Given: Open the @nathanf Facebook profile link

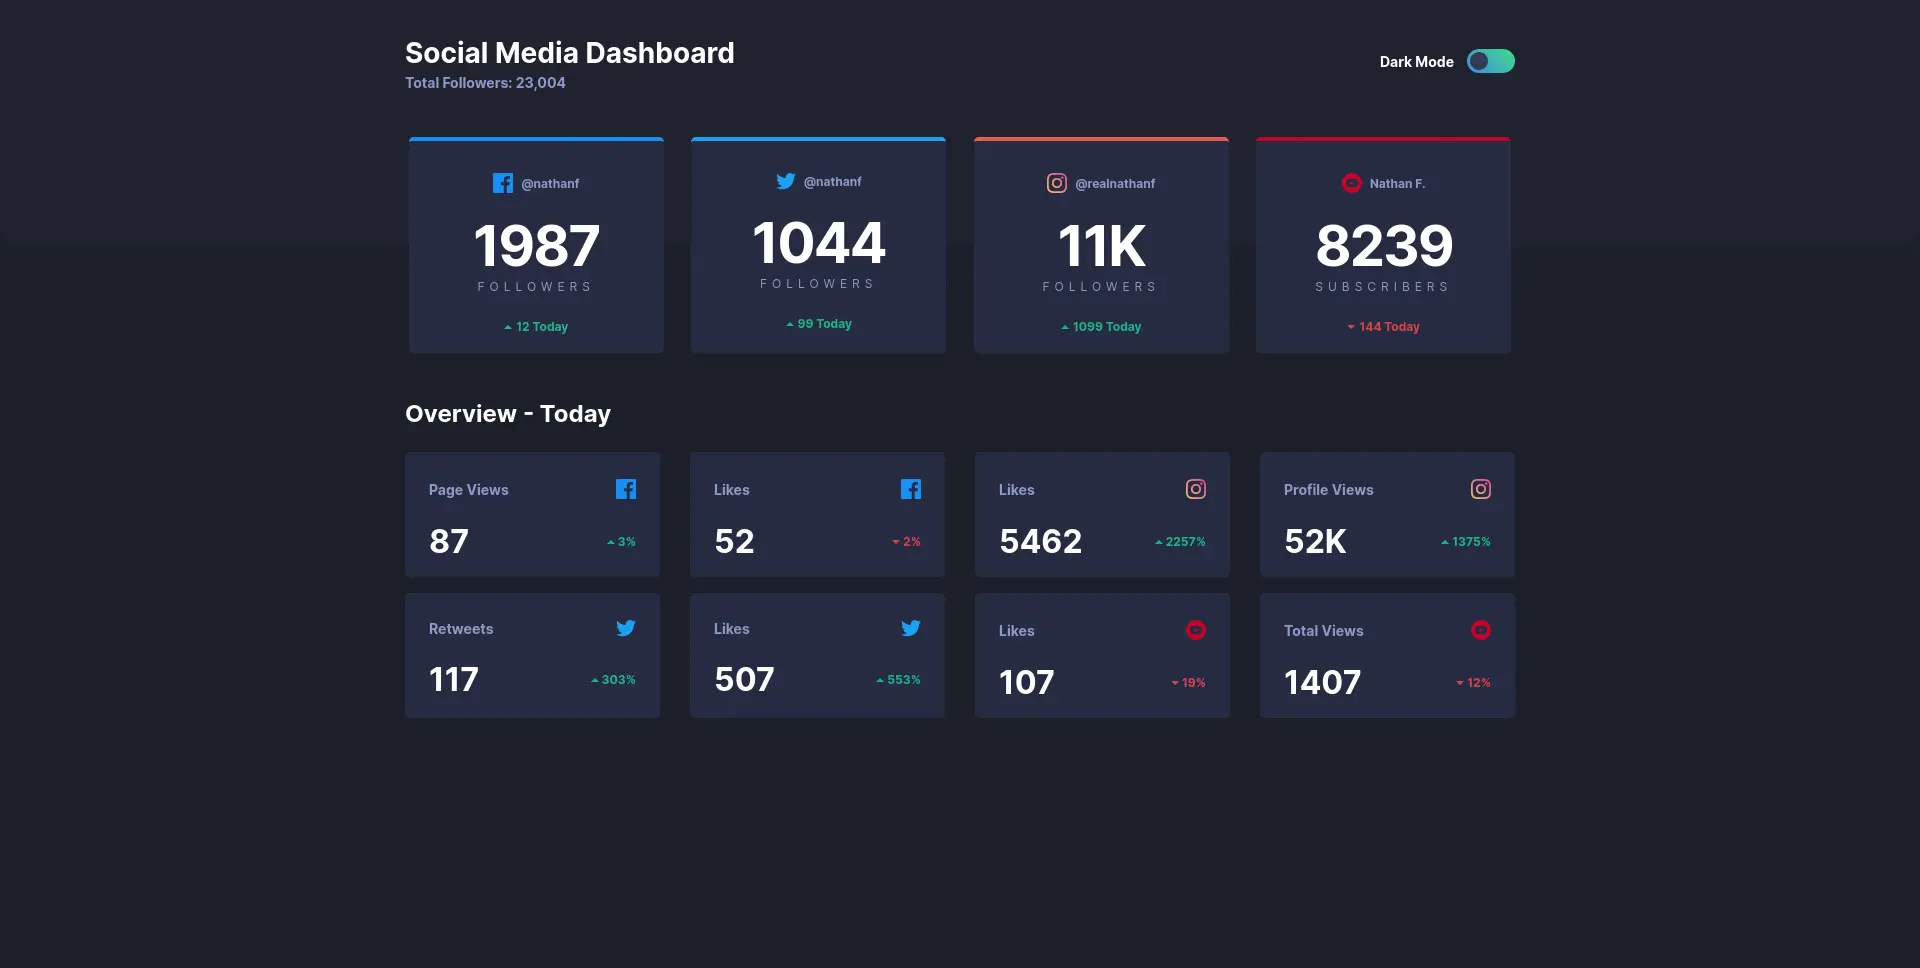Looking at the screenshot, I should (x=550, y=183).
